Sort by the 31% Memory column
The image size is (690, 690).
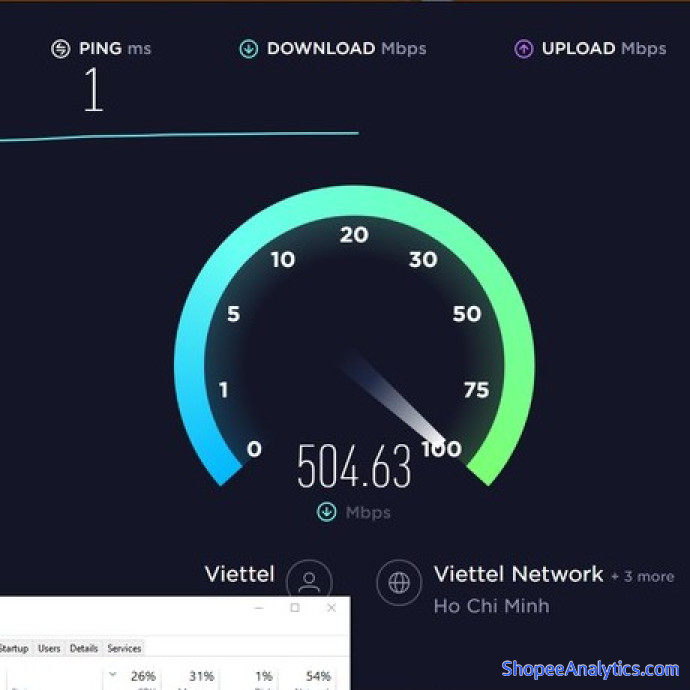[x=201, y=676]
